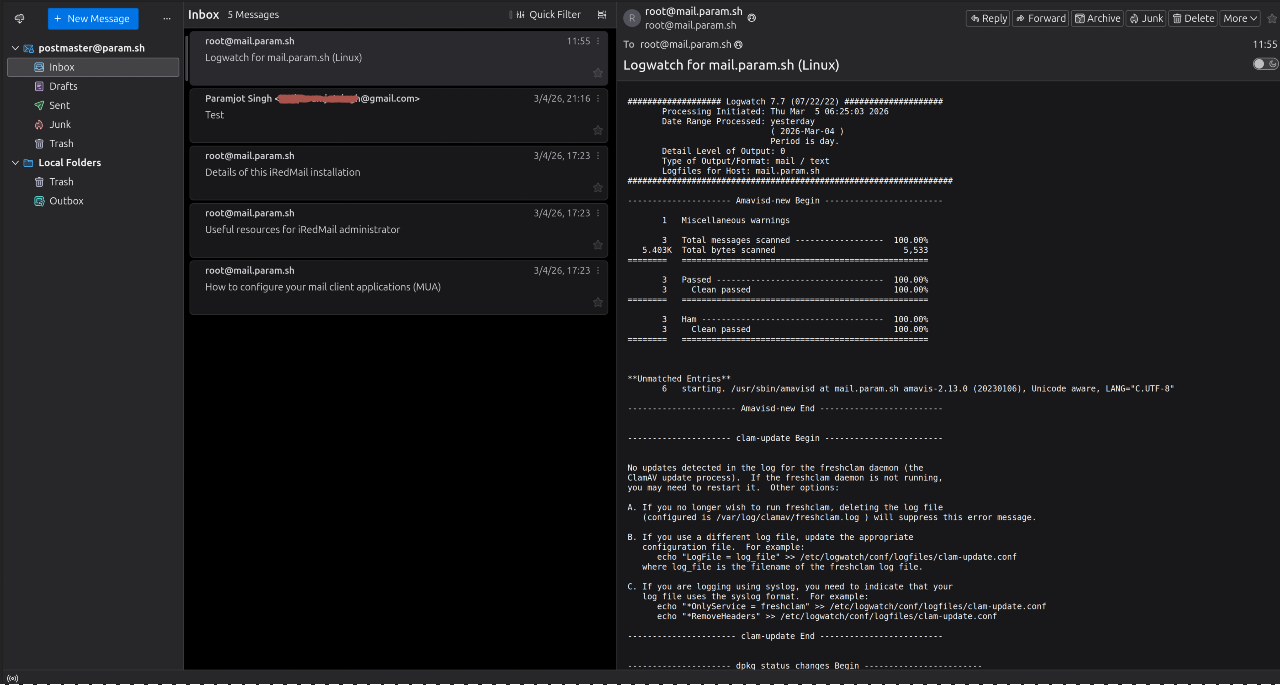The height and width of the screenshot is (685, 1280).
Task: Star Paramjot Singh's Test message
Action: pos(597,130)
